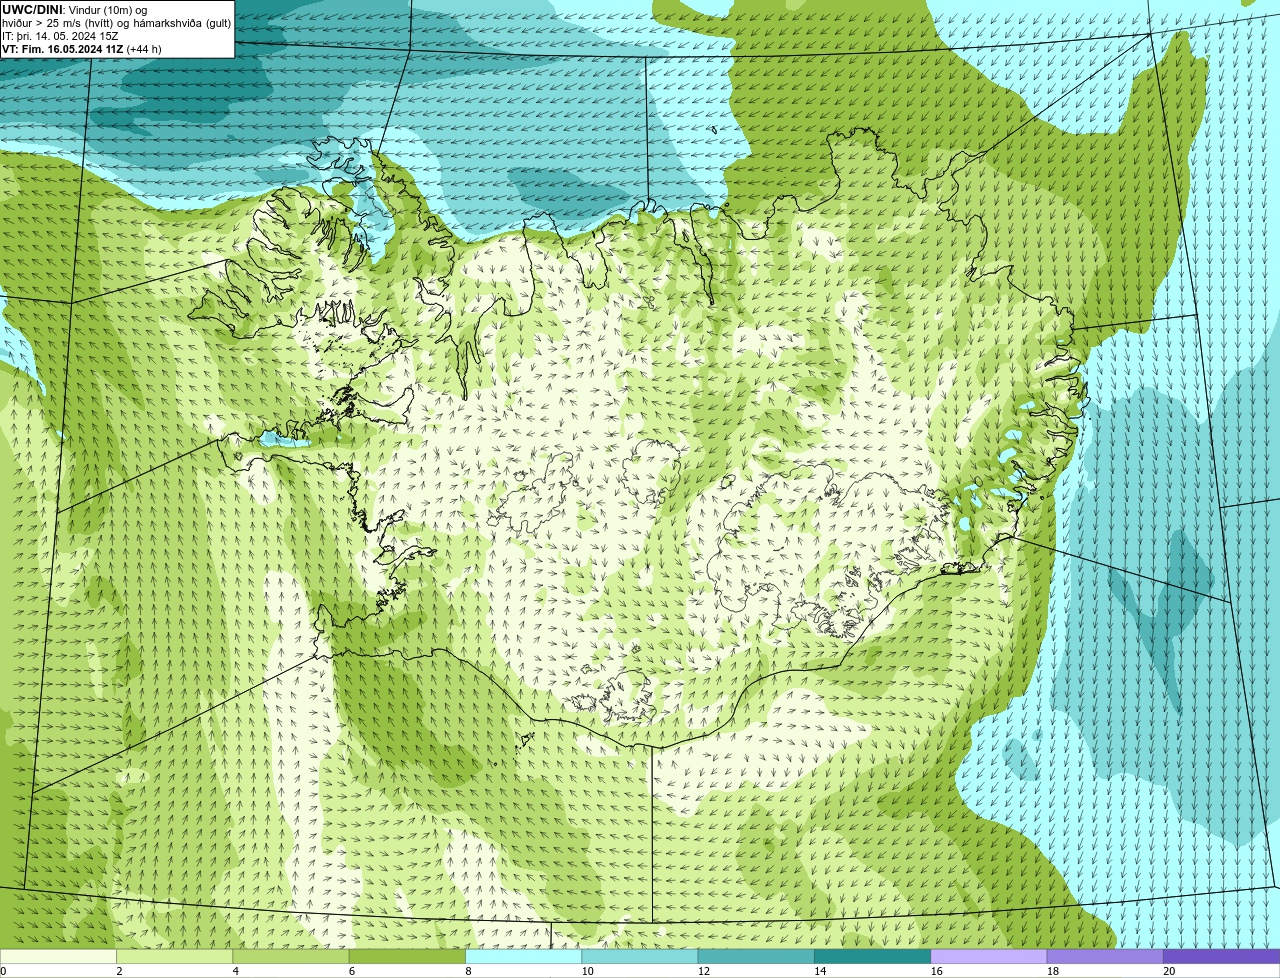Click the legend scale label '10'
Viewport: 1280px width, 978px height.
587,971
